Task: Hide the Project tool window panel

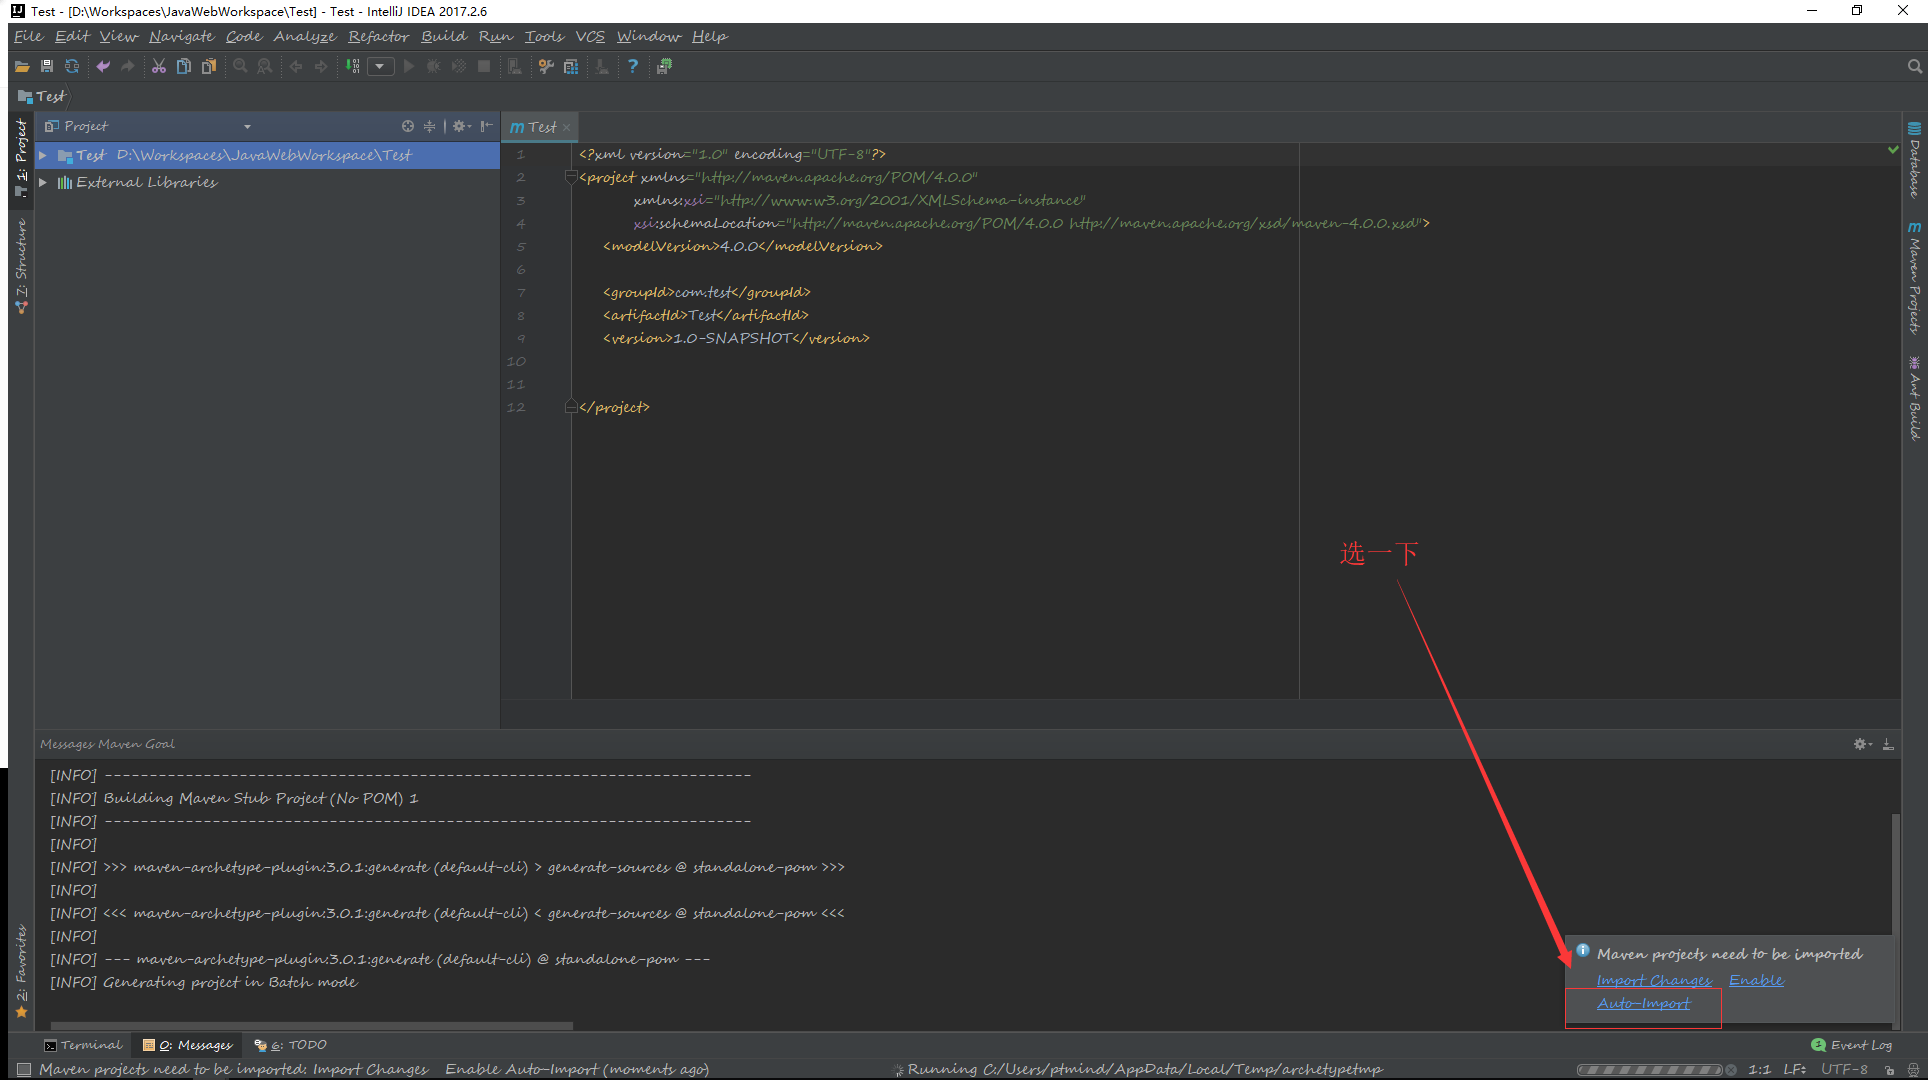Action: (x=486, y=126)
